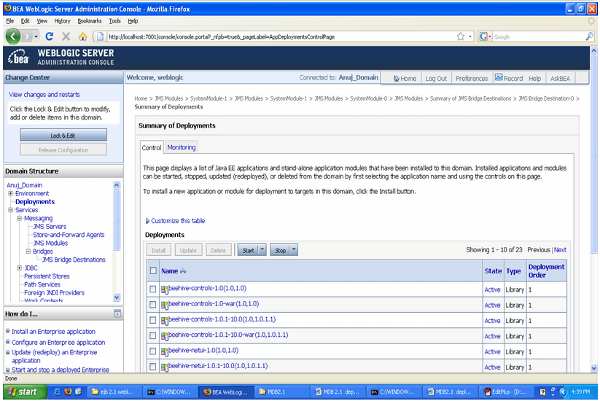Toggle select-all checkbox in table header
The height and width of the screenshot is (401, 600).
tap(153, 271)
